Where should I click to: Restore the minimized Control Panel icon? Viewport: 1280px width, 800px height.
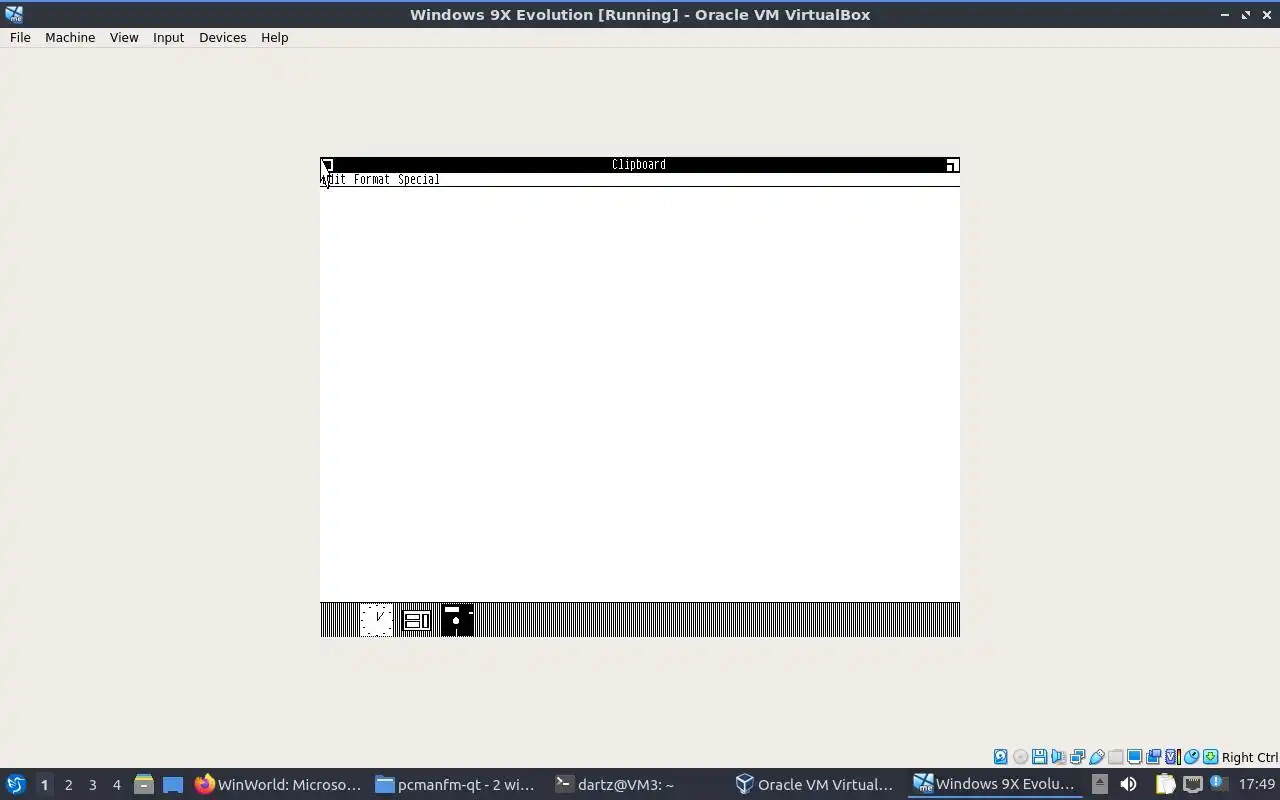(417, 620)
